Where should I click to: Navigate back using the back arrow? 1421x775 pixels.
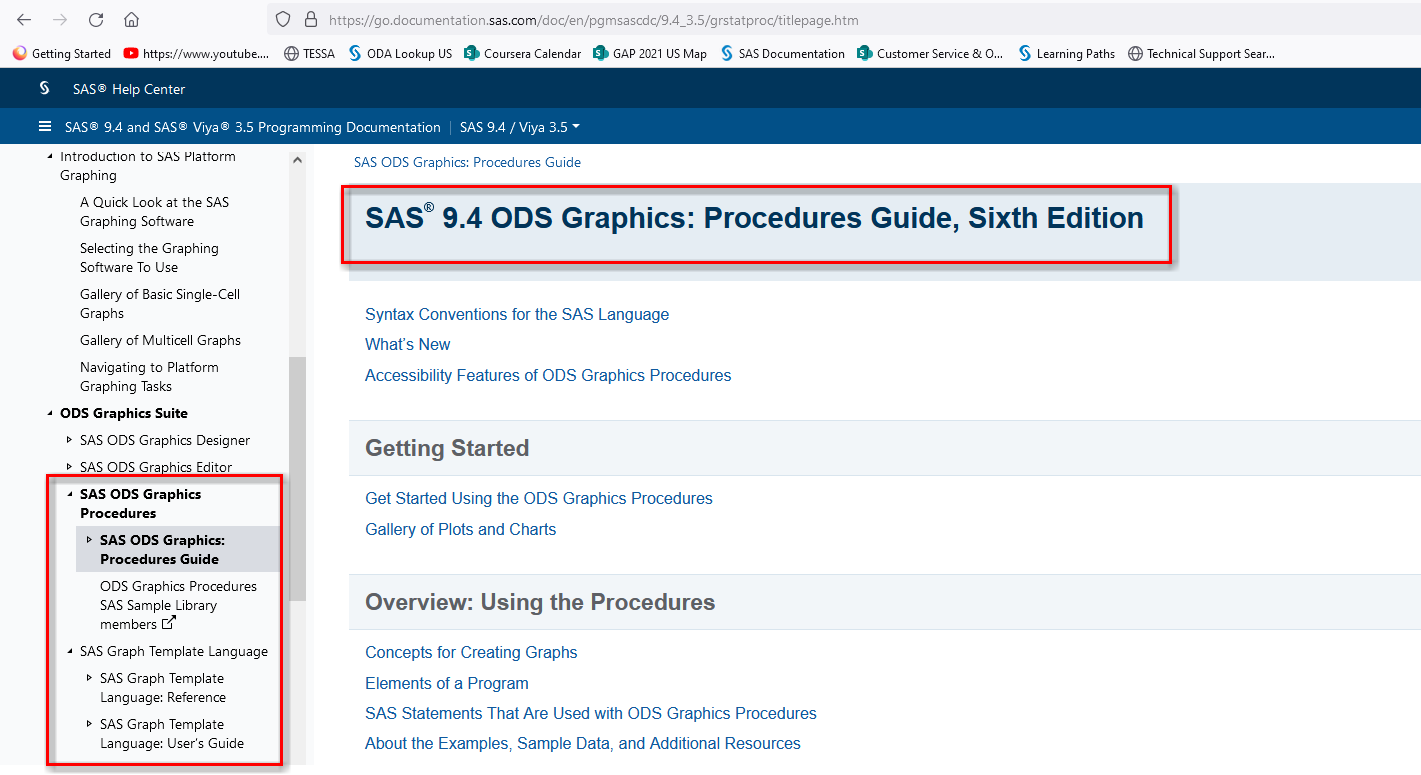coord(24,19)
